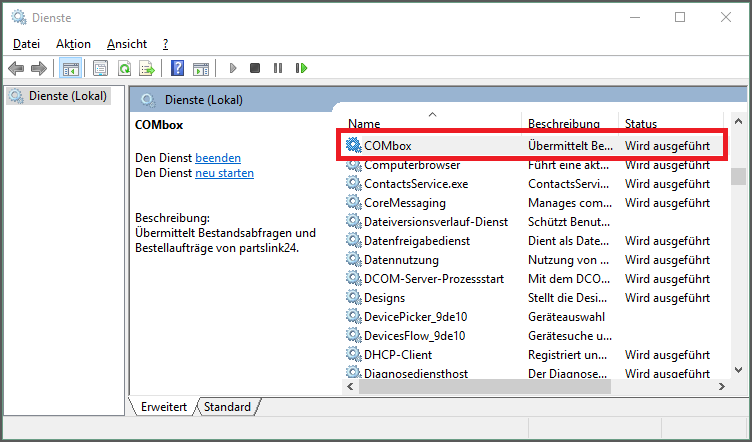Select the DCOM-Server-Prozessstart name
Image resolution: width=752 pixels, height=442 pixels.
click(x=434, y=279)
